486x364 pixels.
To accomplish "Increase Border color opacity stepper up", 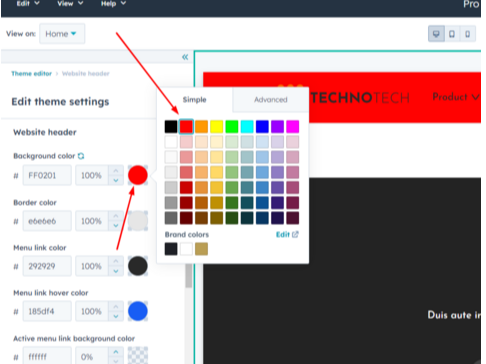I will (x=116, y=216).
